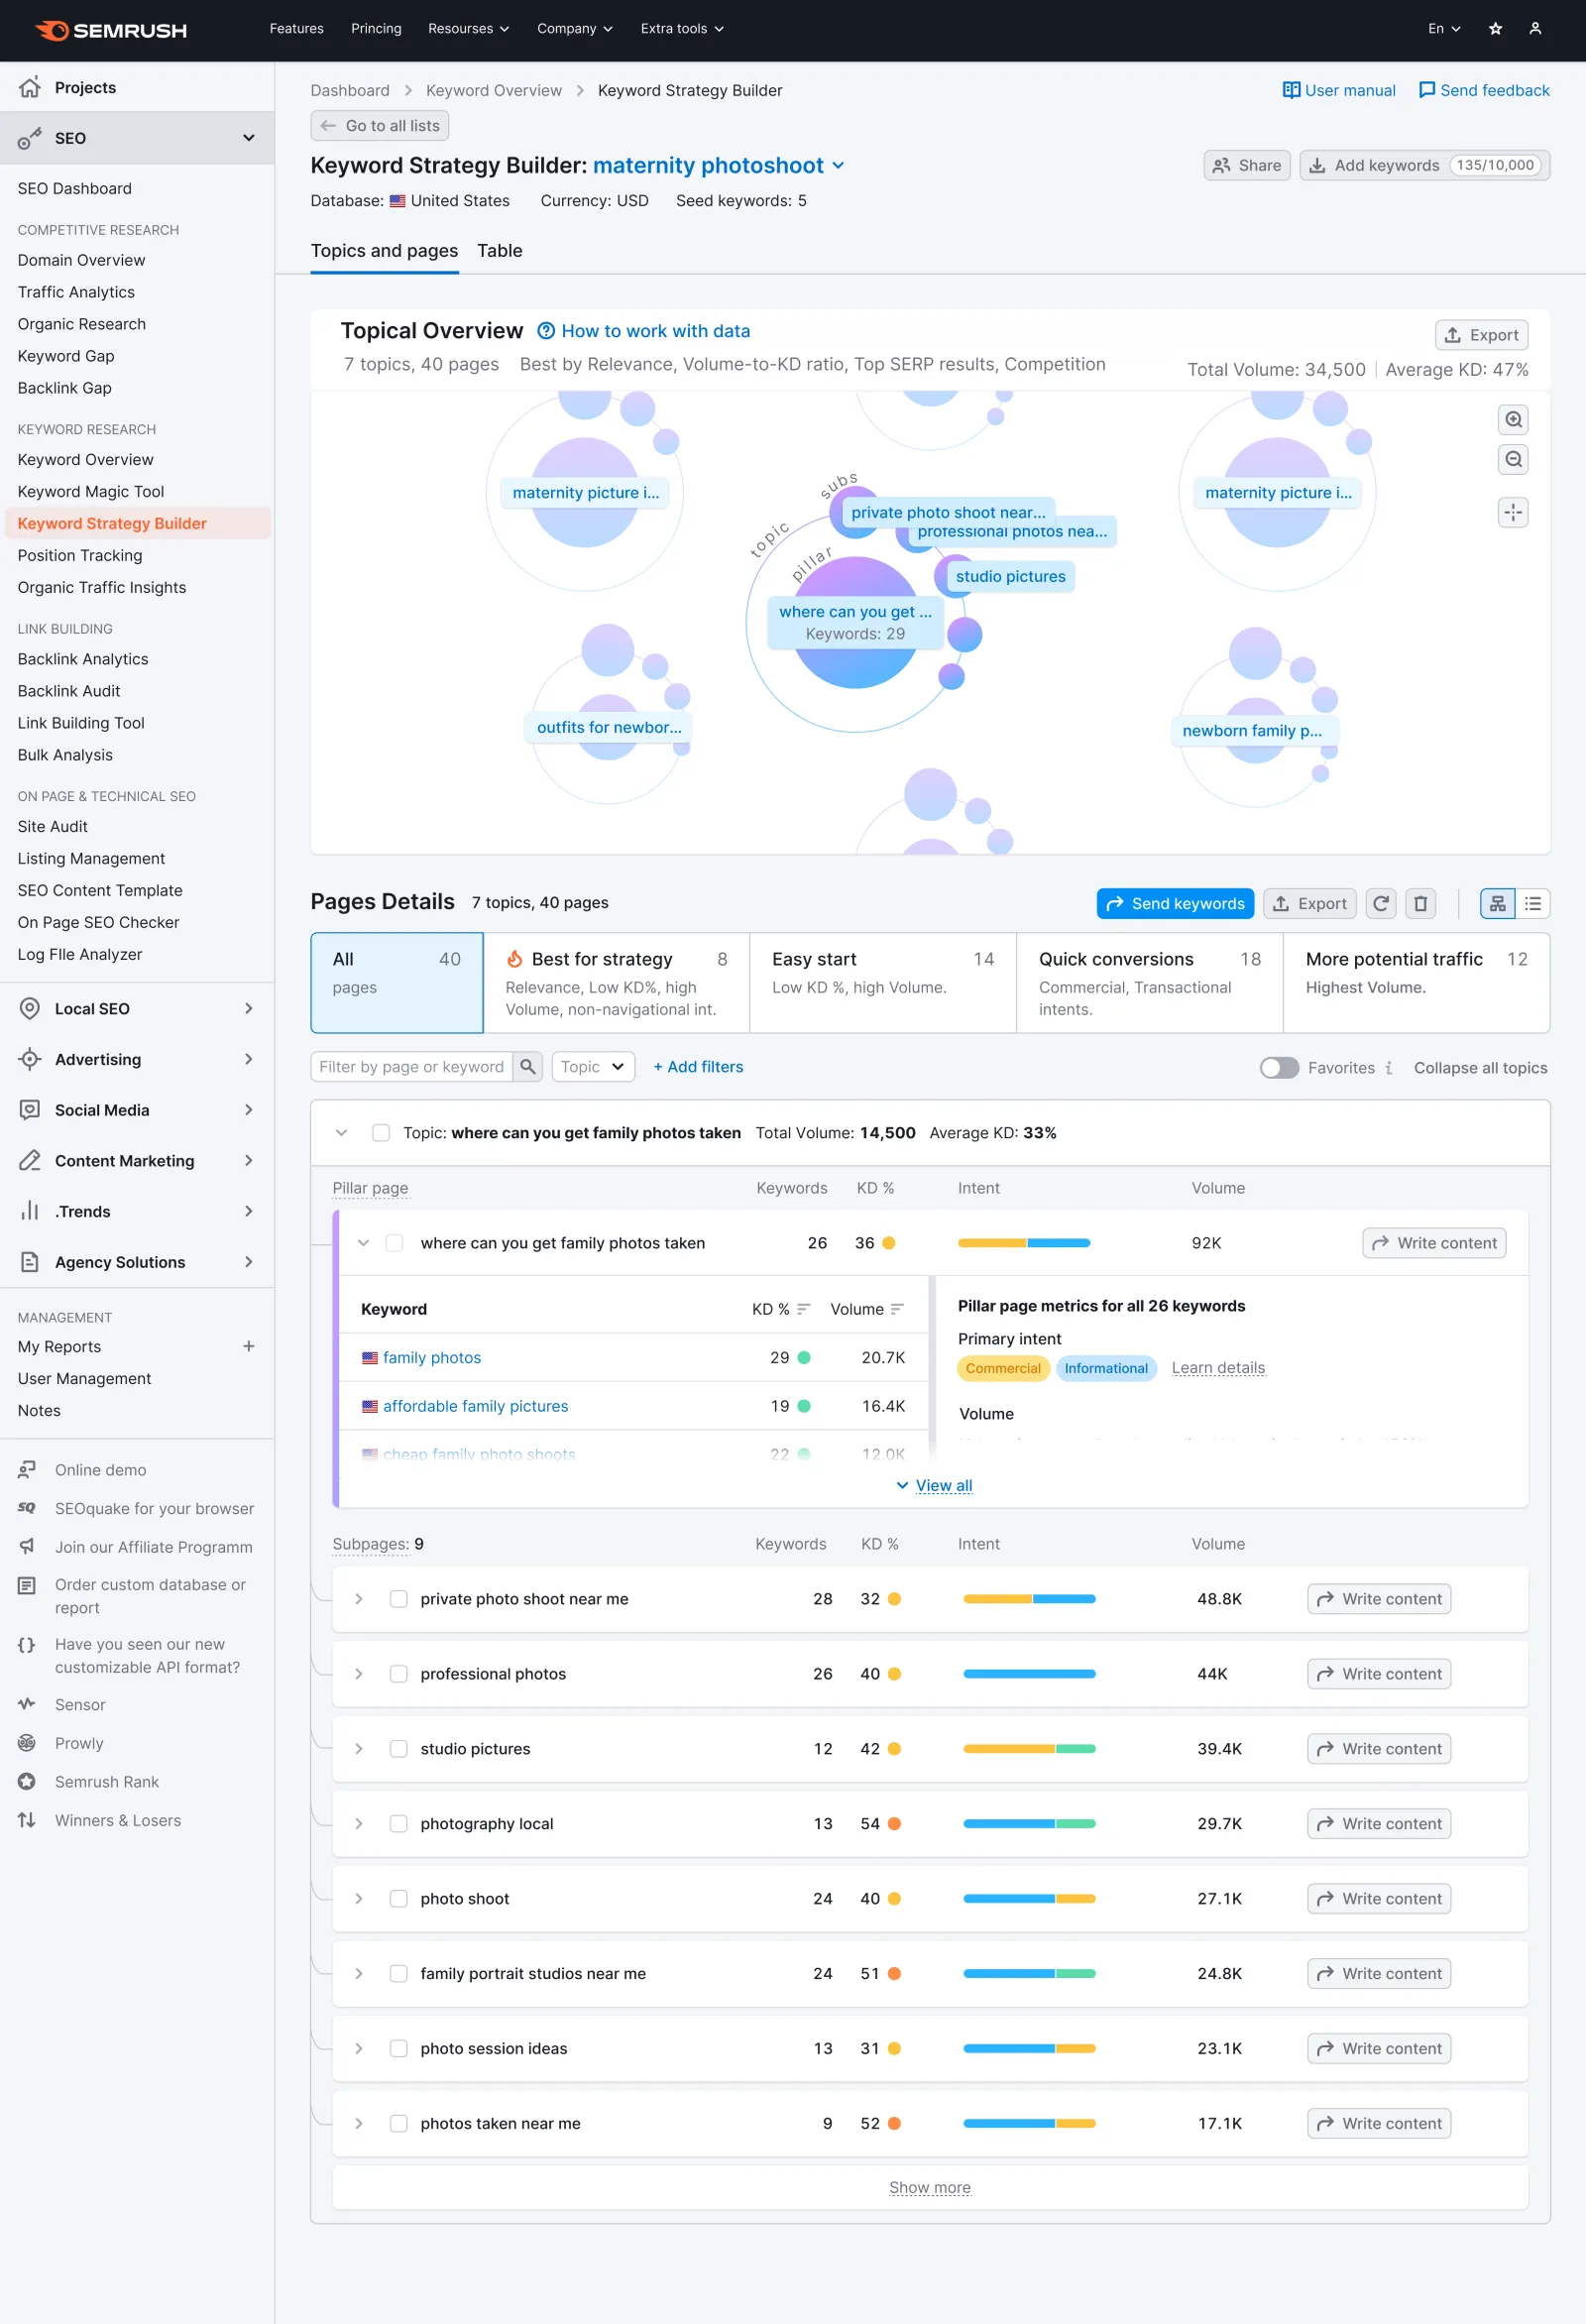Click the Sensor icon
Screen dimensions: 1586x2324
point(27,1704)
